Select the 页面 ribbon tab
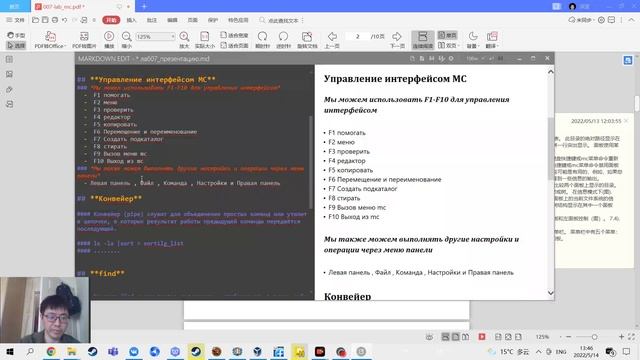The height and width of the screenshot is (360, 640). pyautogui.click(x=193, y=20)
